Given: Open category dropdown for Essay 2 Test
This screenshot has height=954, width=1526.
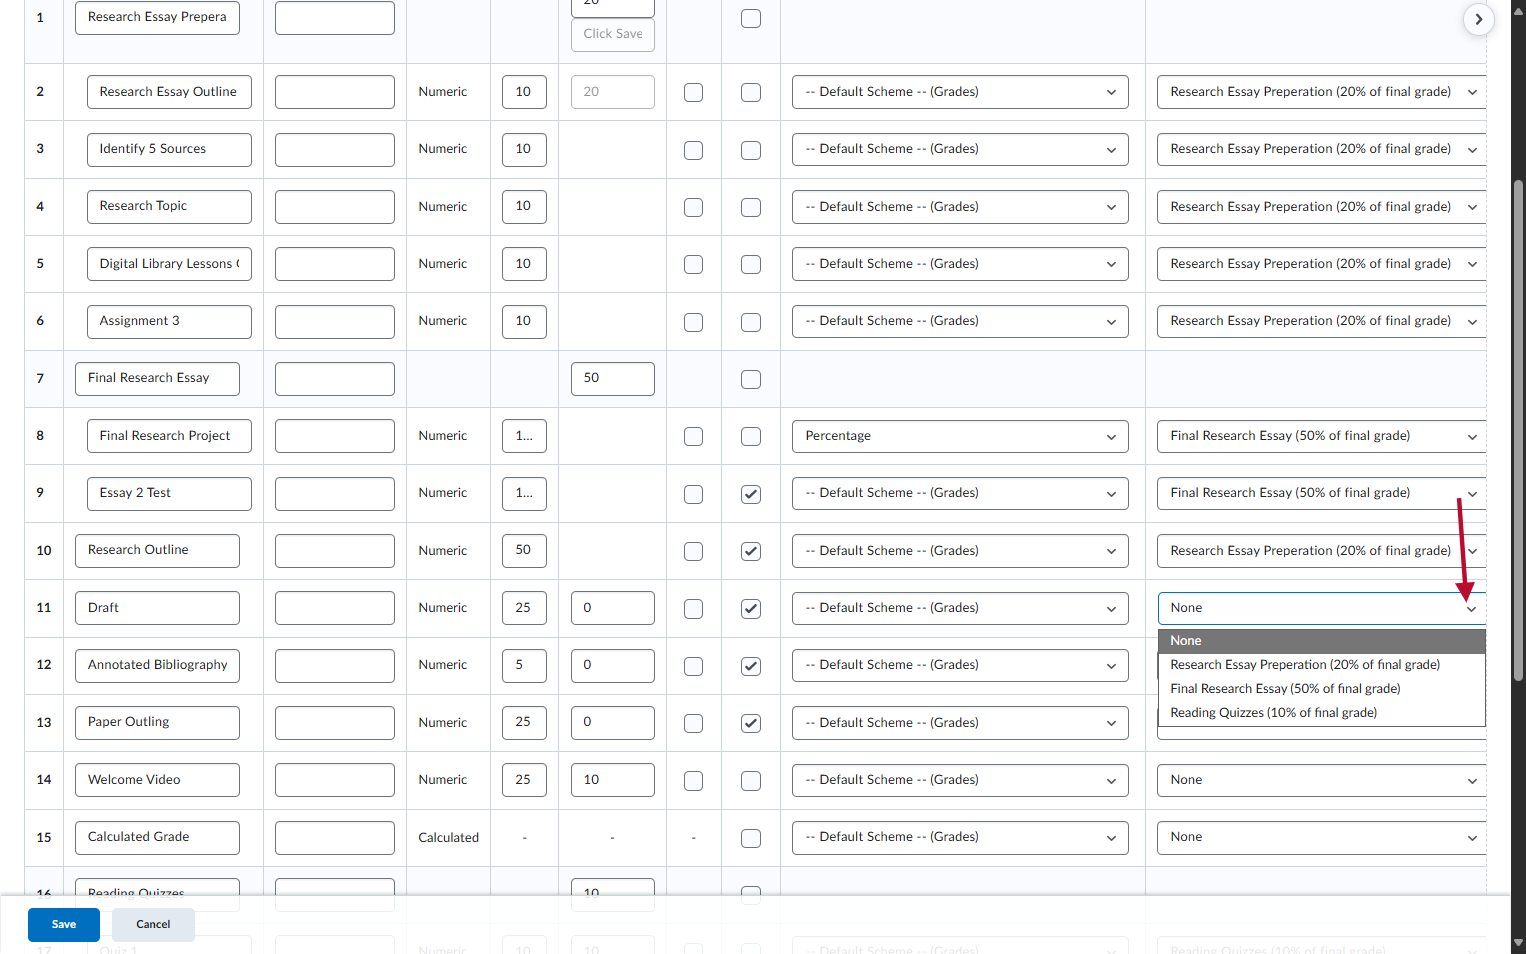Looking at the screenshot, I should [1321, 493].
